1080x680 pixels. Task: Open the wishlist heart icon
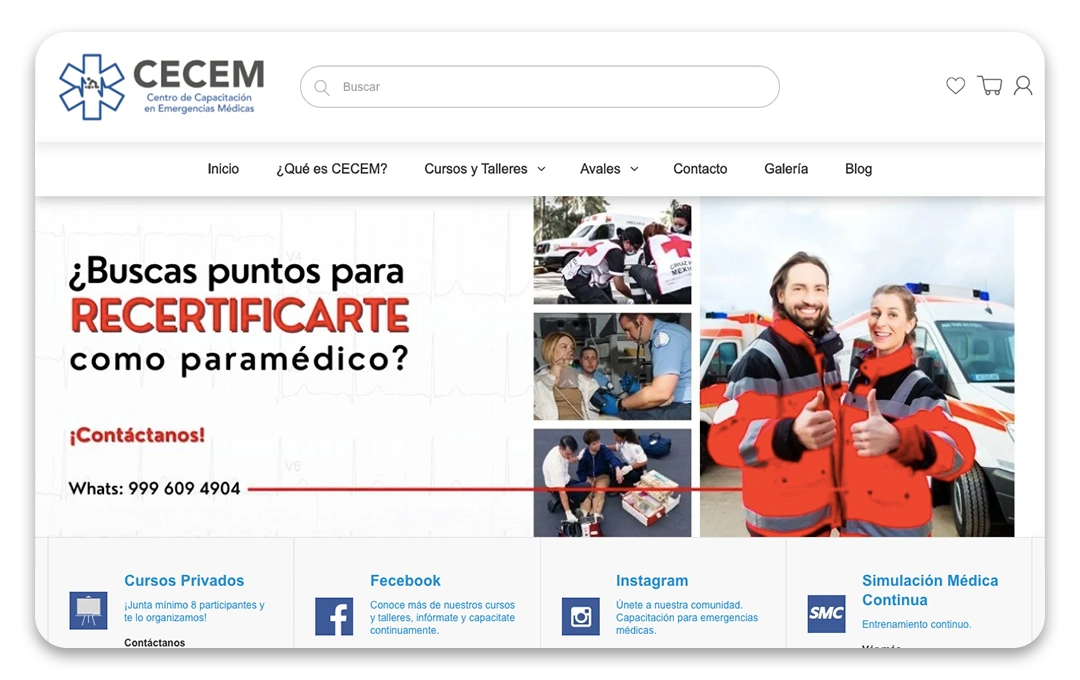coord(955,86)
